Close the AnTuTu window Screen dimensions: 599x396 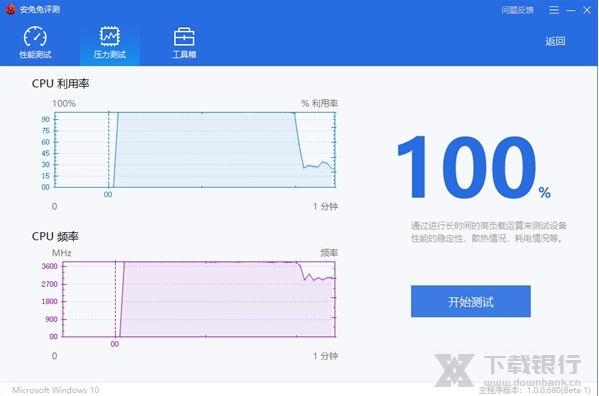[587, 10]
